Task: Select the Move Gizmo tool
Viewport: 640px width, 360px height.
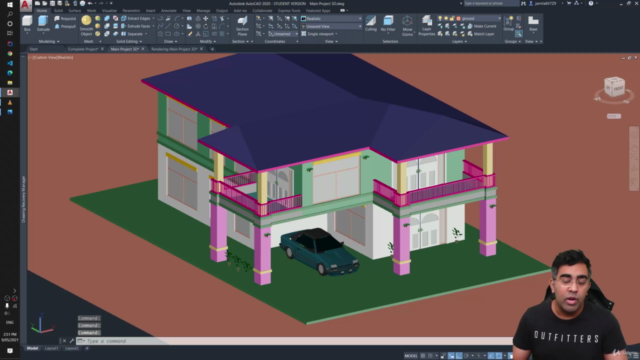Action: tap(407, 26)
